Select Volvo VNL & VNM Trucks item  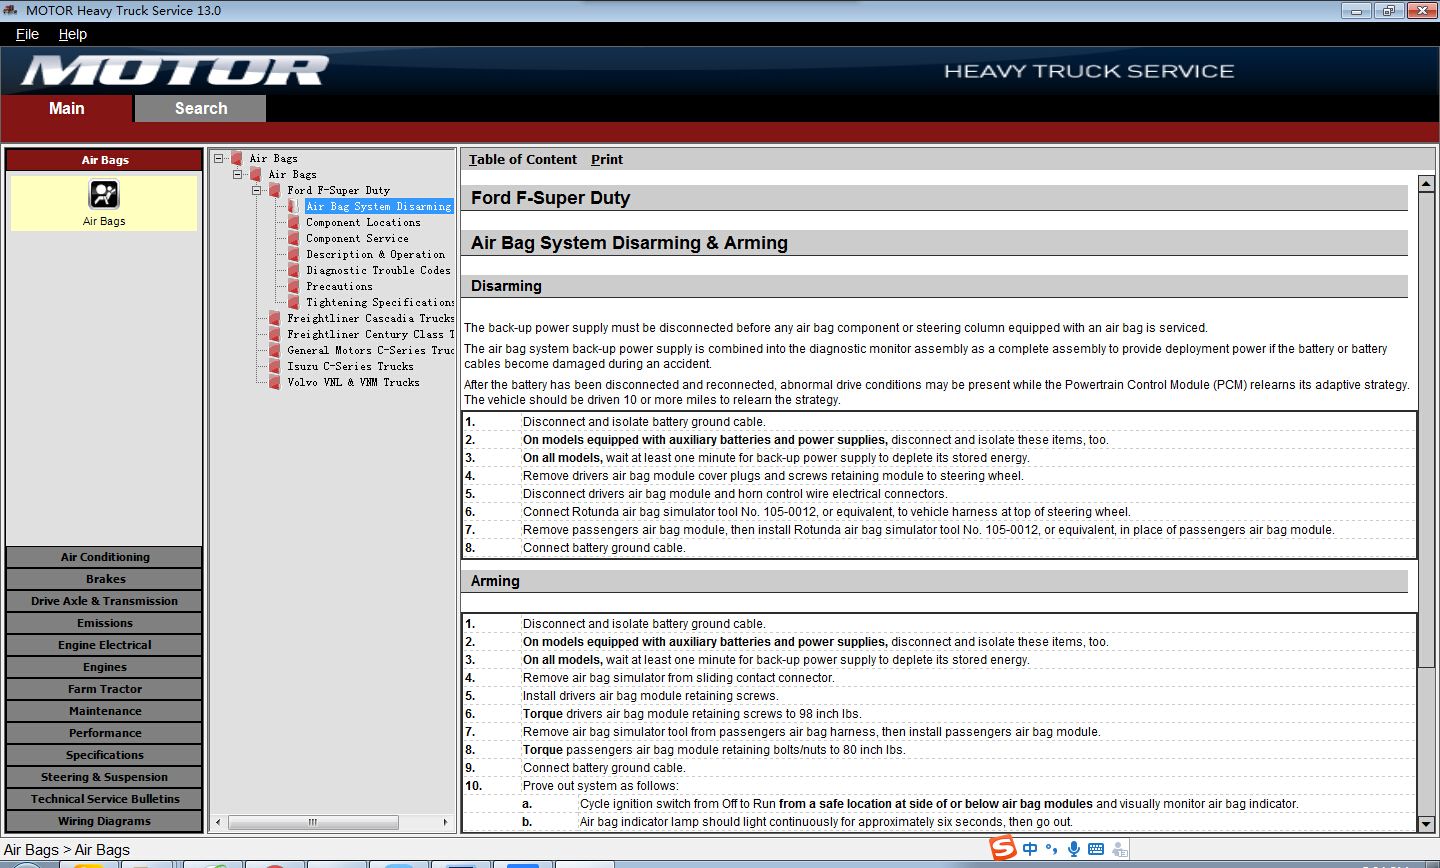click(353, 382)
